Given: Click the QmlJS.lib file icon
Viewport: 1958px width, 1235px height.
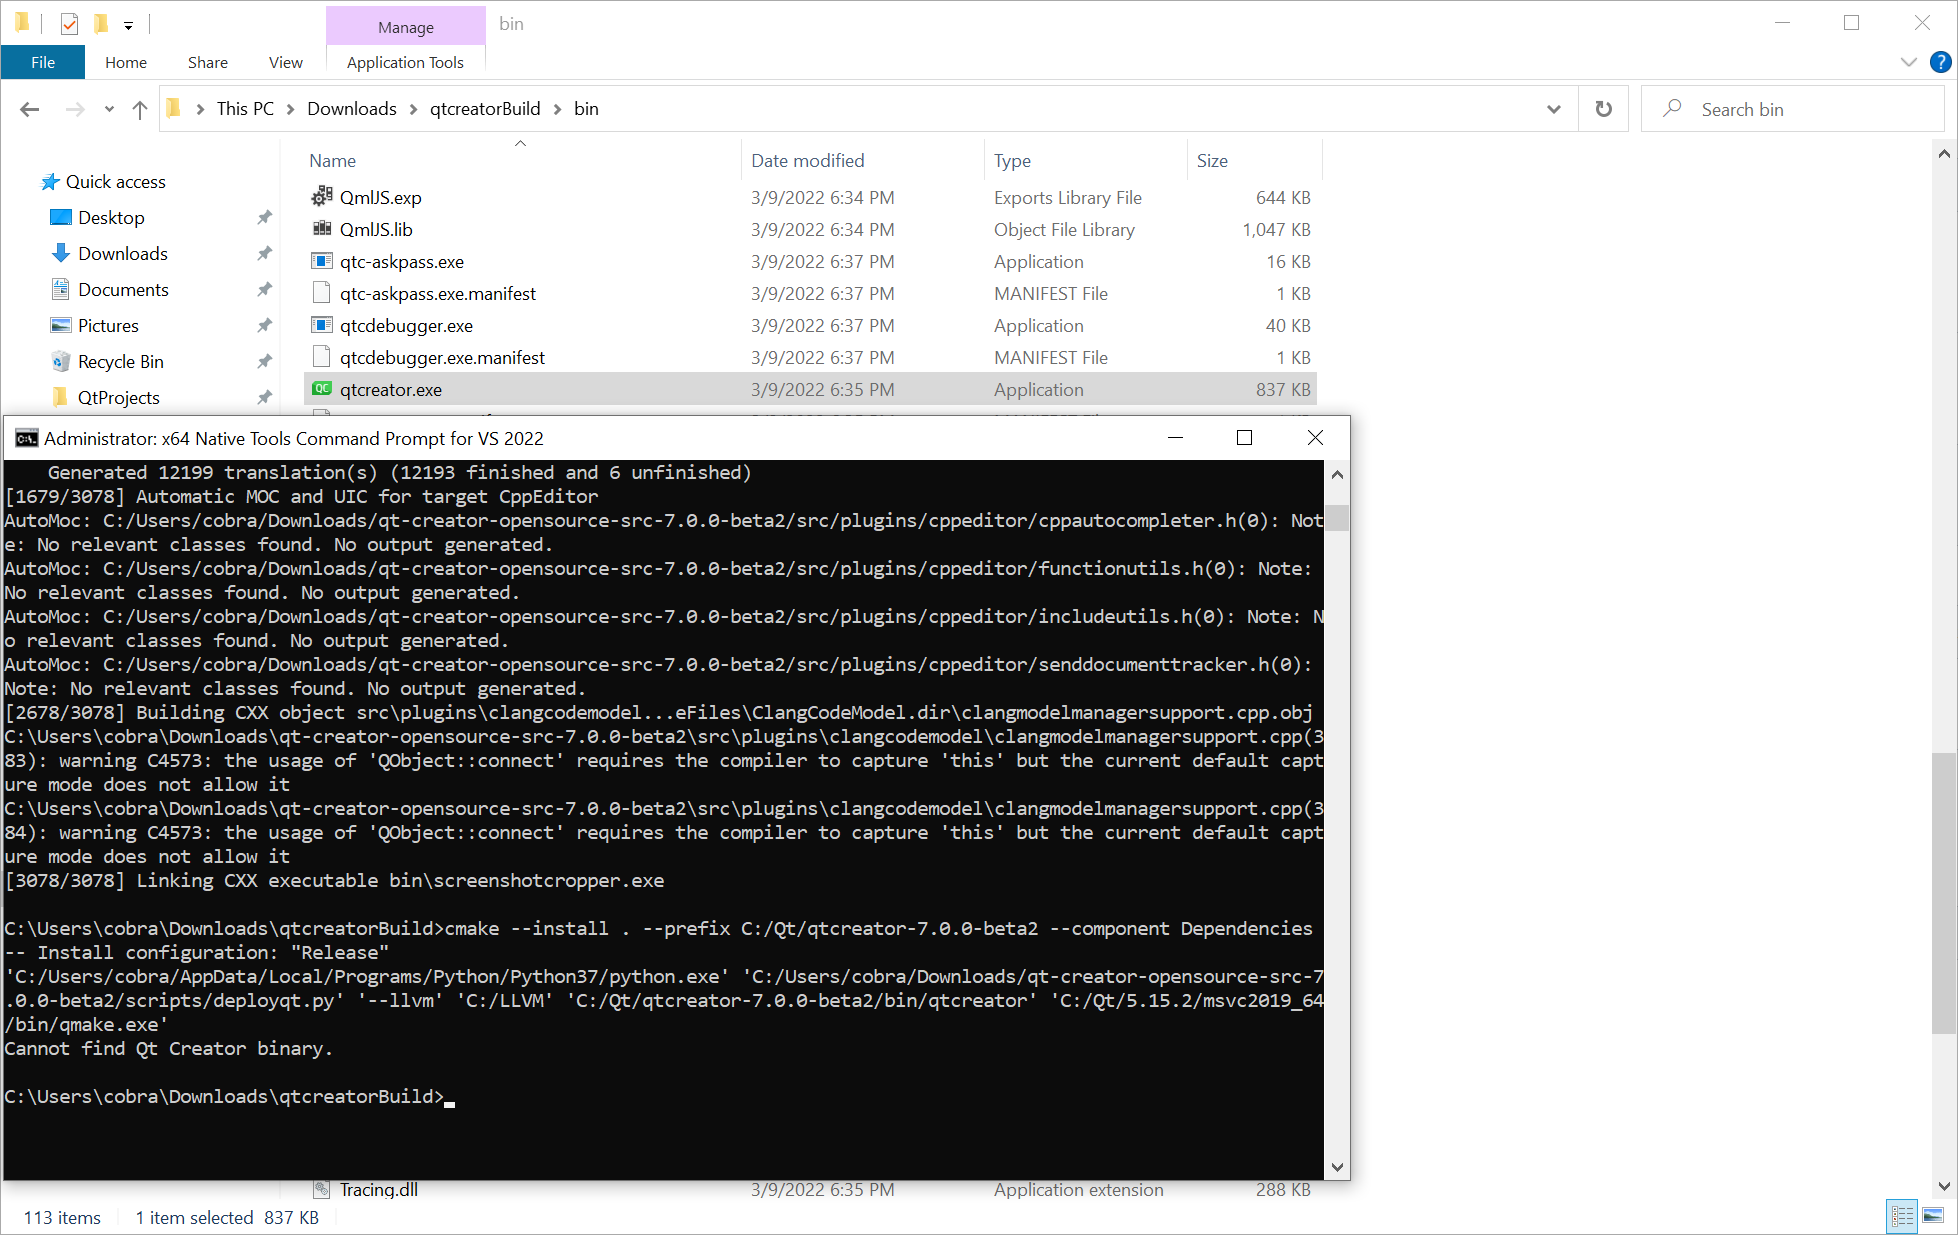Looking at the screenshot, I should (x=321, y=229).
